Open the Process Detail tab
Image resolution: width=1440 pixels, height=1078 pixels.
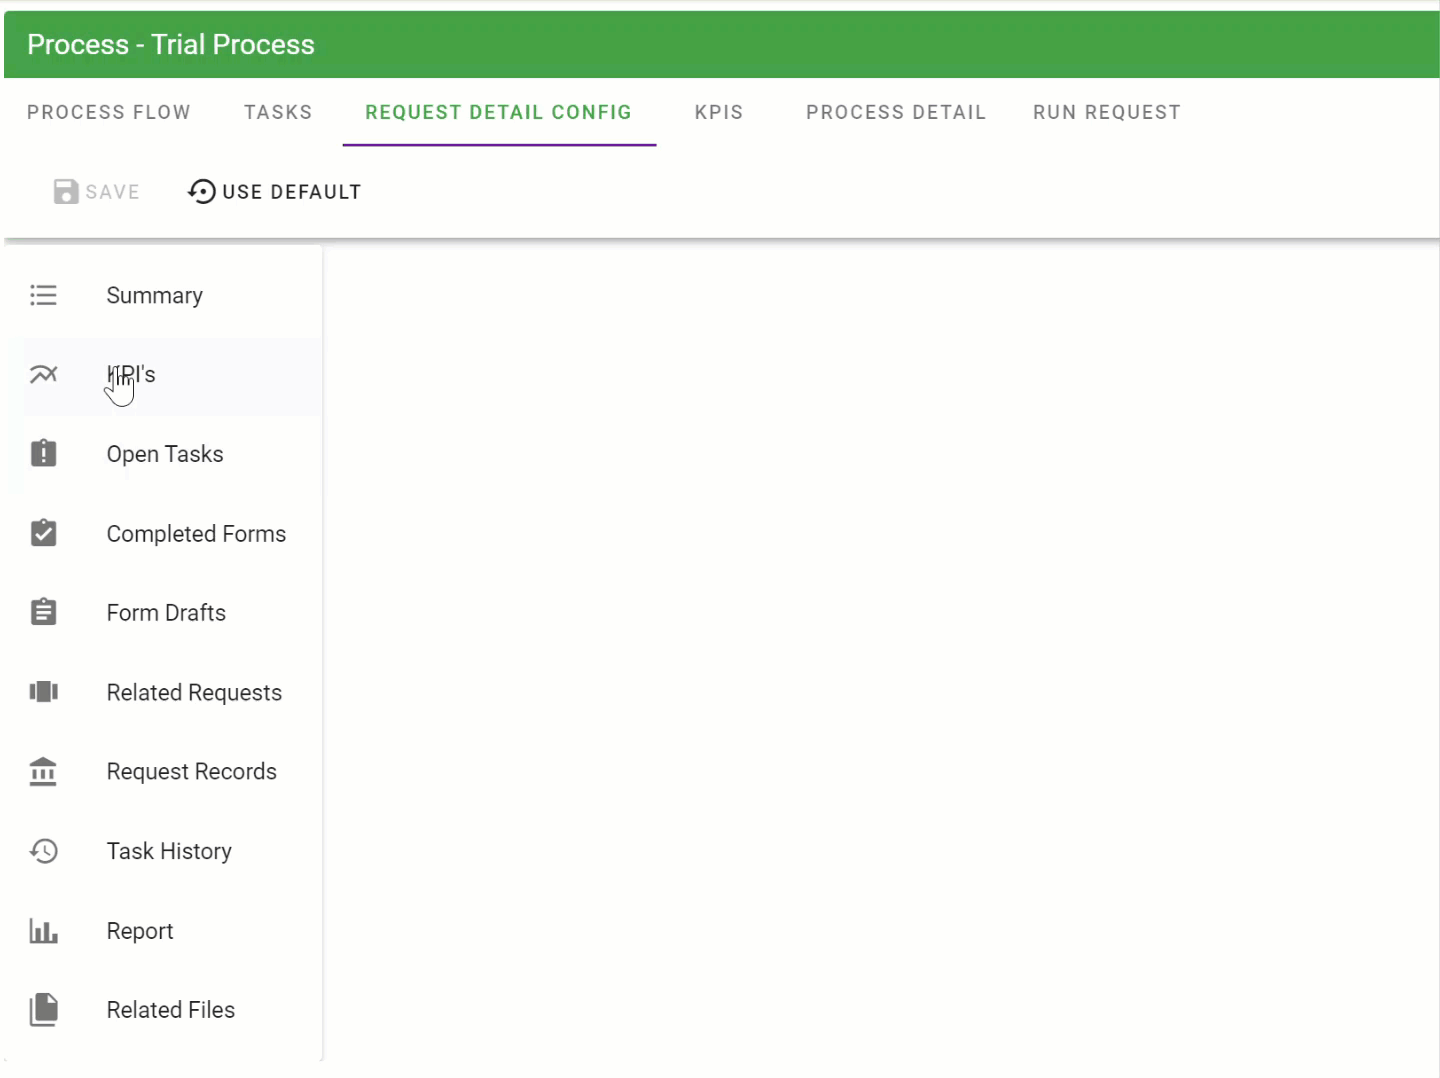point(896,112)
